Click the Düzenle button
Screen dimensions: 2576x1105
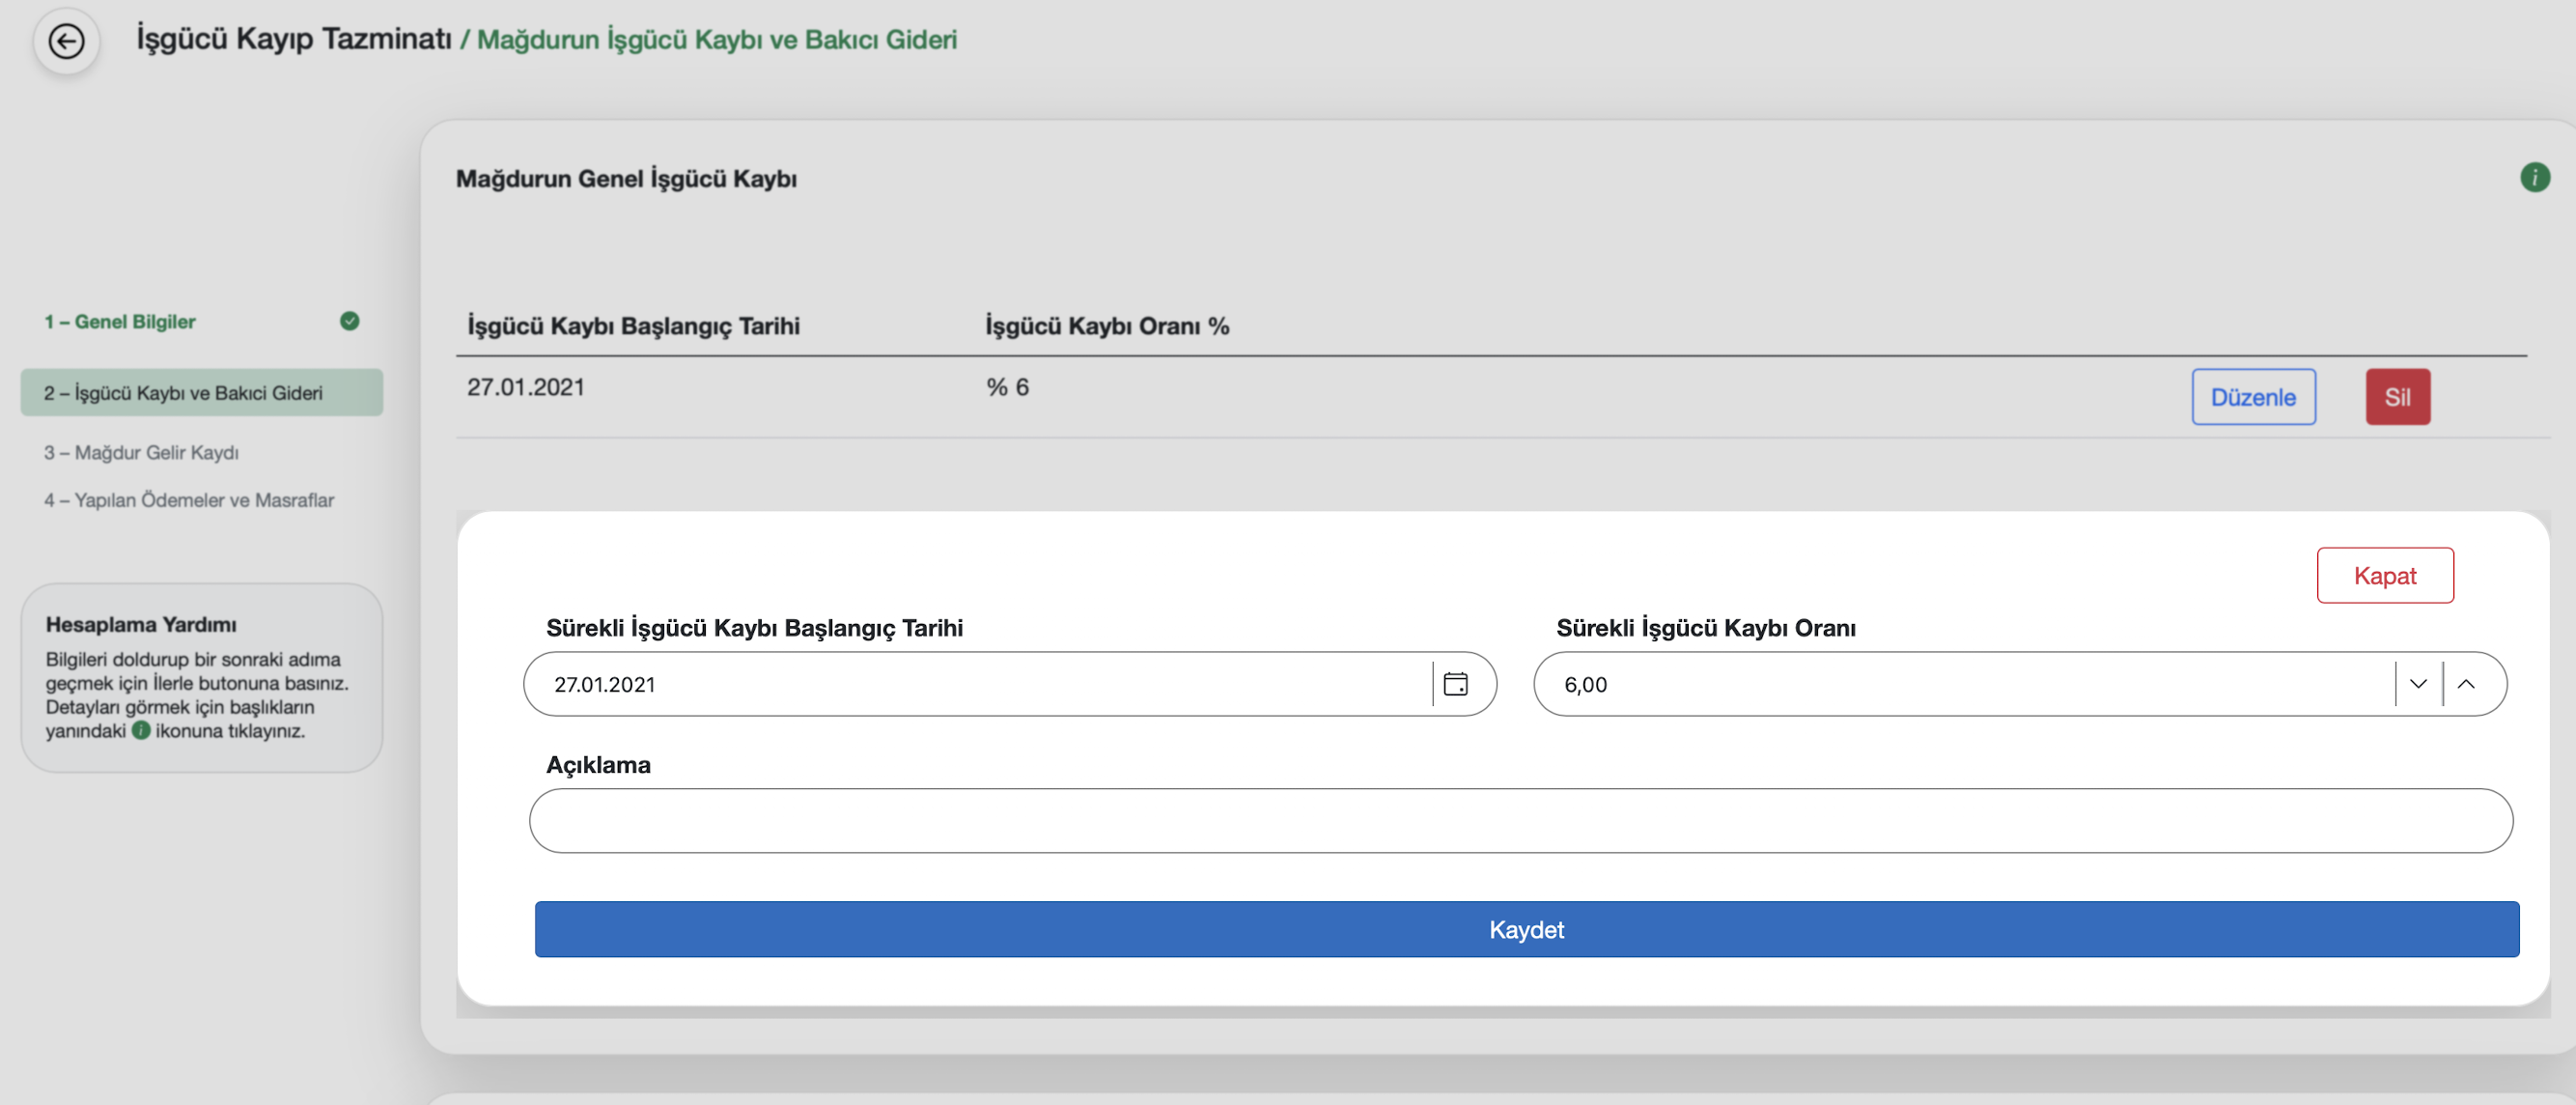2252,397
